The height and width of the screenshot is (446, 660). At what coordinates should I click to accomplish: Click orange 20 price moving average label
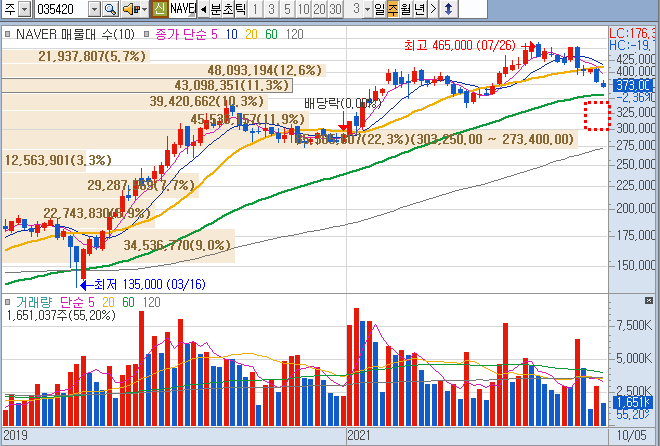pyautogui.click(x=251, y=34)
